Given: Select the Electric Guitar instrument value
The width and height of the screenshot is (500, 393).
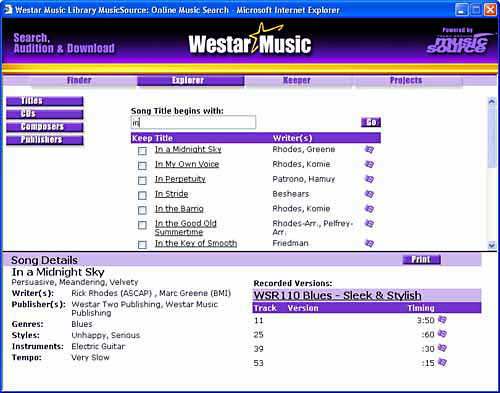Looking at the screenshot, I should pyautogui.click(x=98, y=346).
